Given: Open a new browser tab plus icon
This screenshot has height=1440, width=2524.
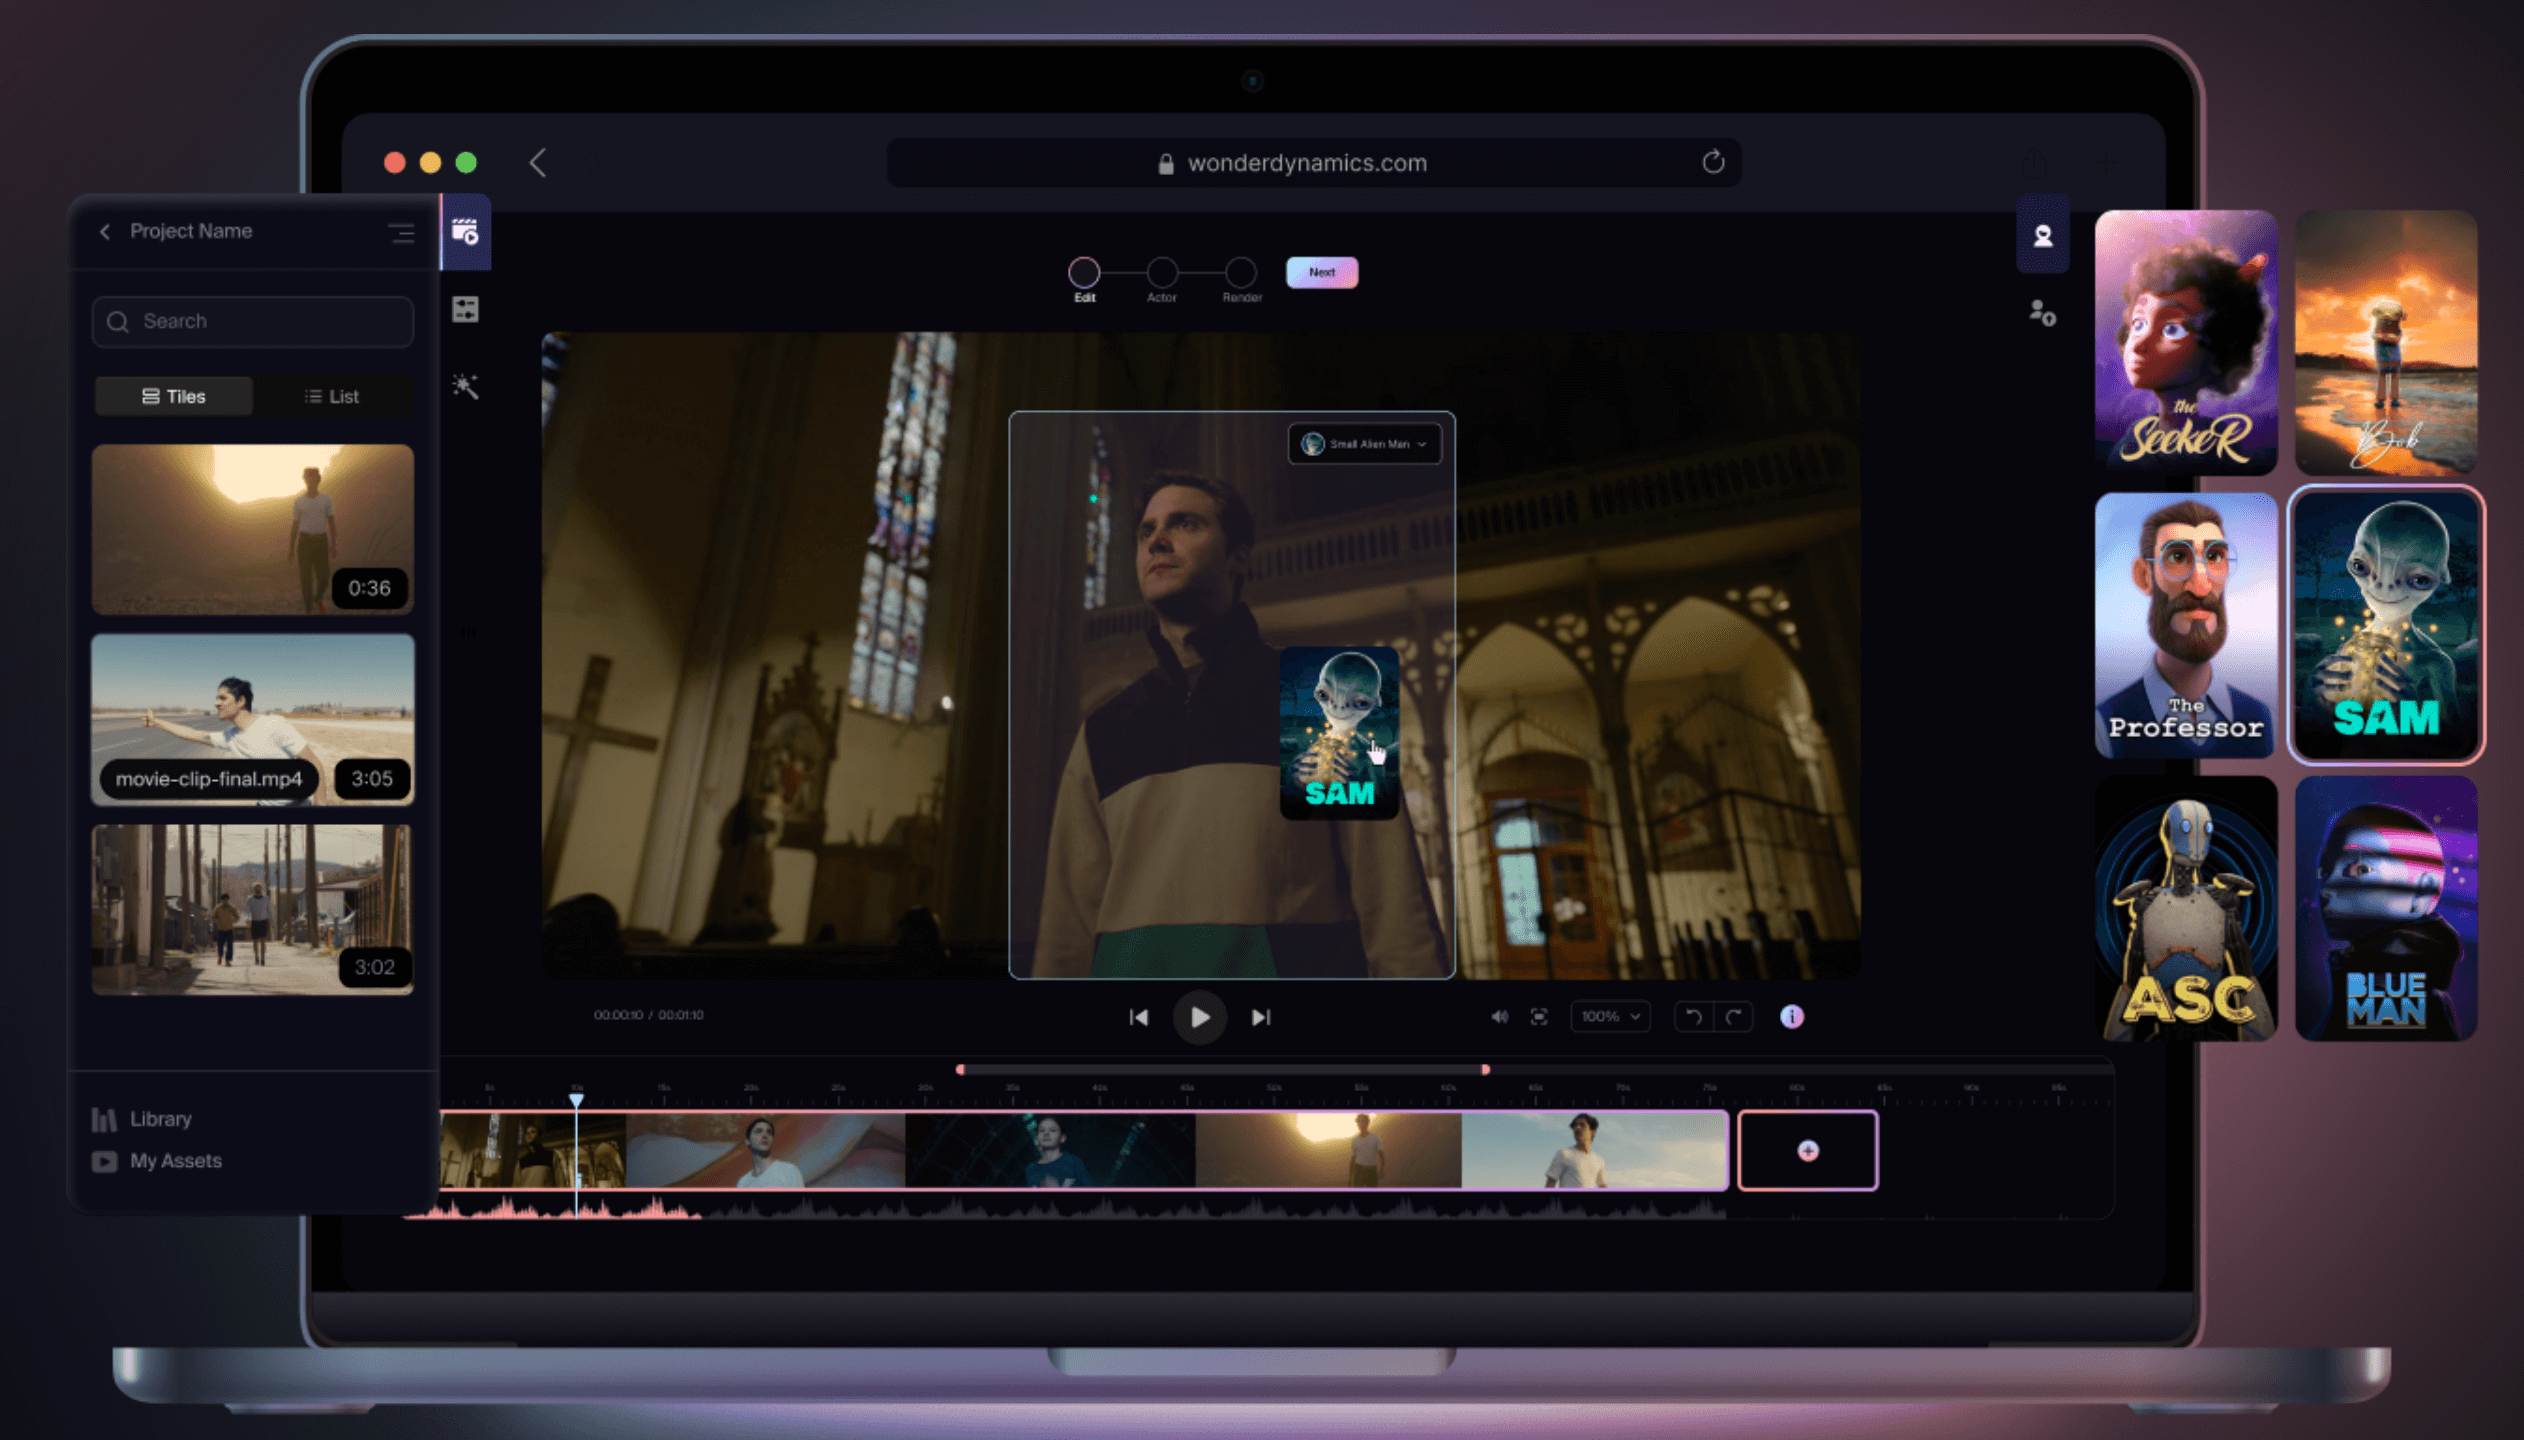Looking at the screenshot, I should tap(2108, 162).
